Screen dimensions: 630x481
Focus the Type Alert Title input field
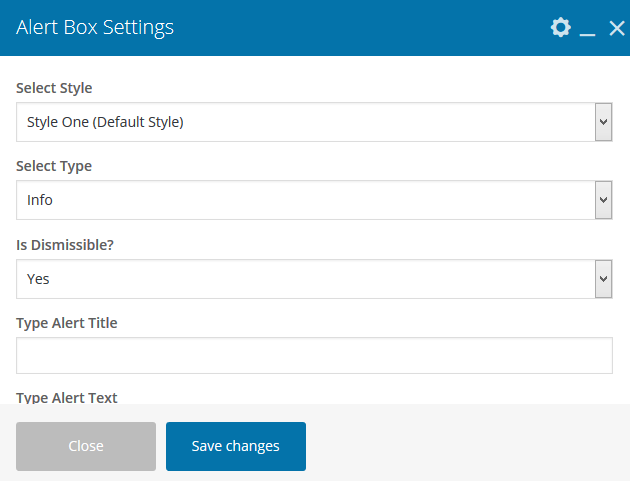coord(314,355)
